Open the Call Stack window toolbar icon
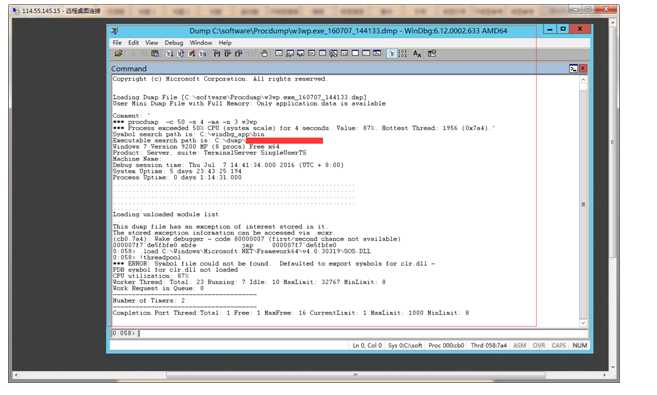The image size is (657, 395). click(334, 53)
